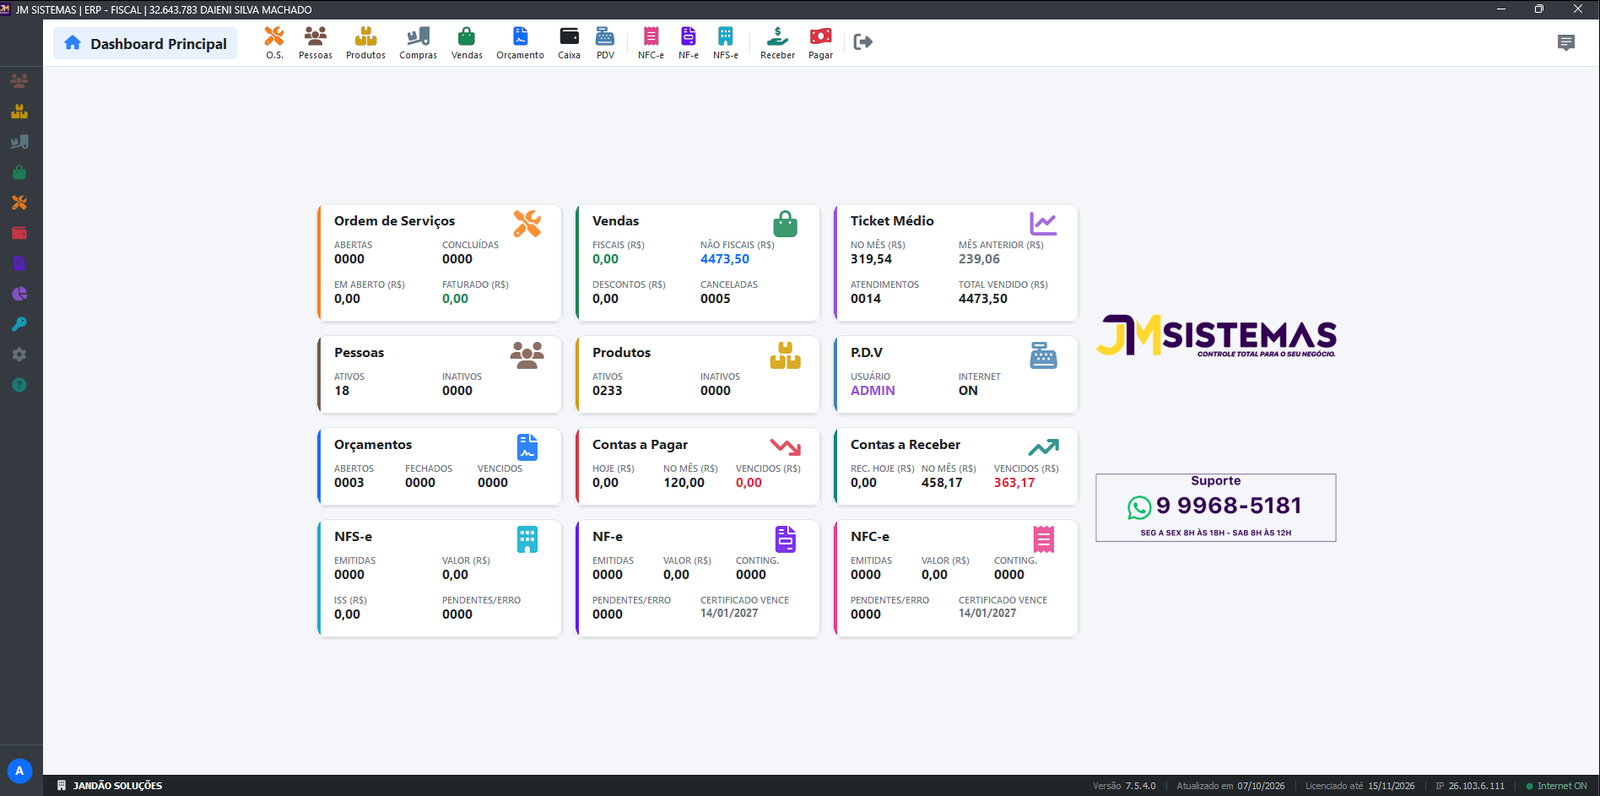The image size is (1600, 796).
Task: Click the Suporte WhatsApp number banner
Action: [1216, 508]
